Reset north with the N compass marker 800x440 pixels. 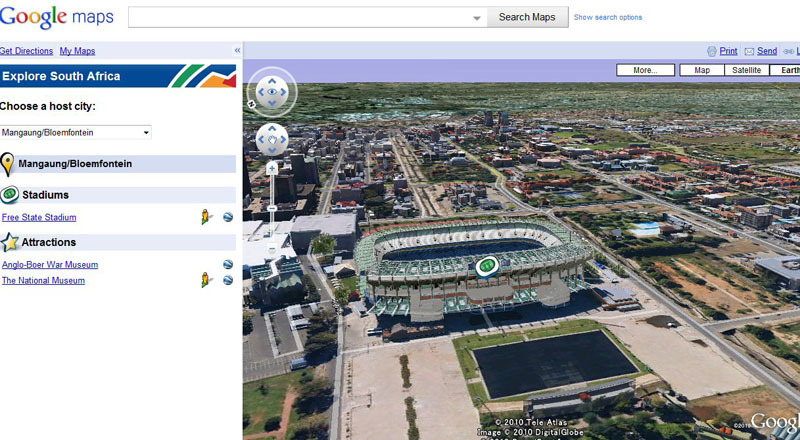[252, 104]
